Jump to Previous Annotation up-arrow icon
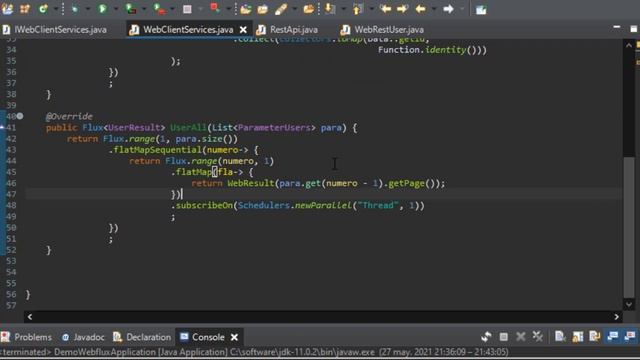The image size is (640, 360). tap(357, 9)
